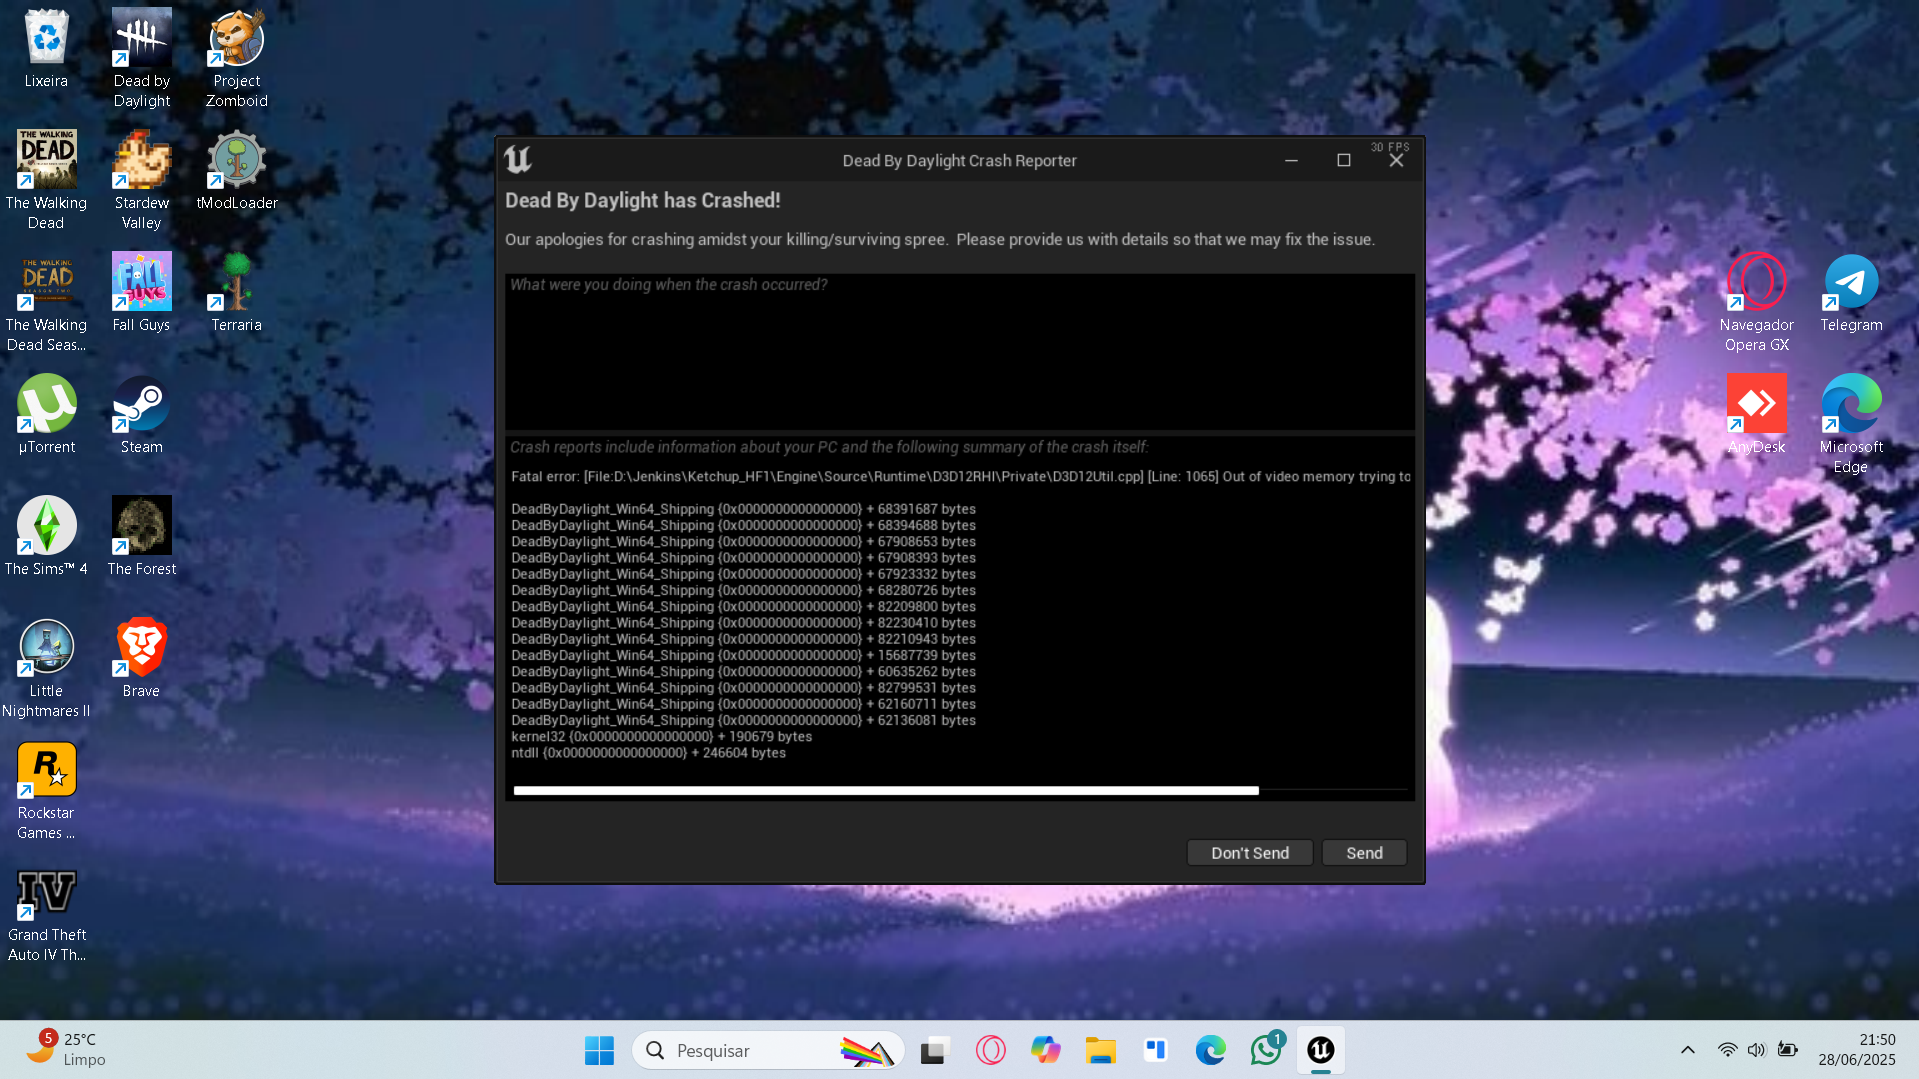Select the Dead by Daylight desktop shortcut

click(141, 58)
